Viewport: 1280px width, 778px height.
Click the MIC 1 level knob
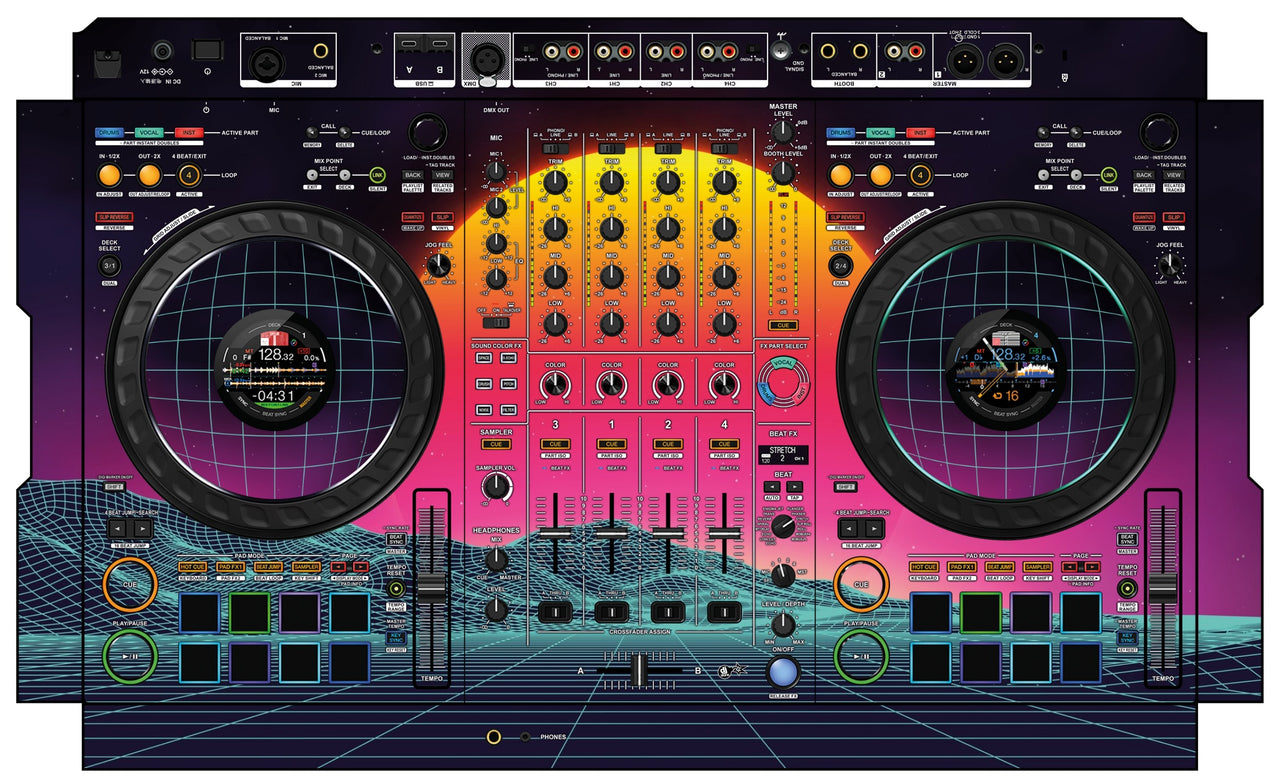click(x=496, y=171)
